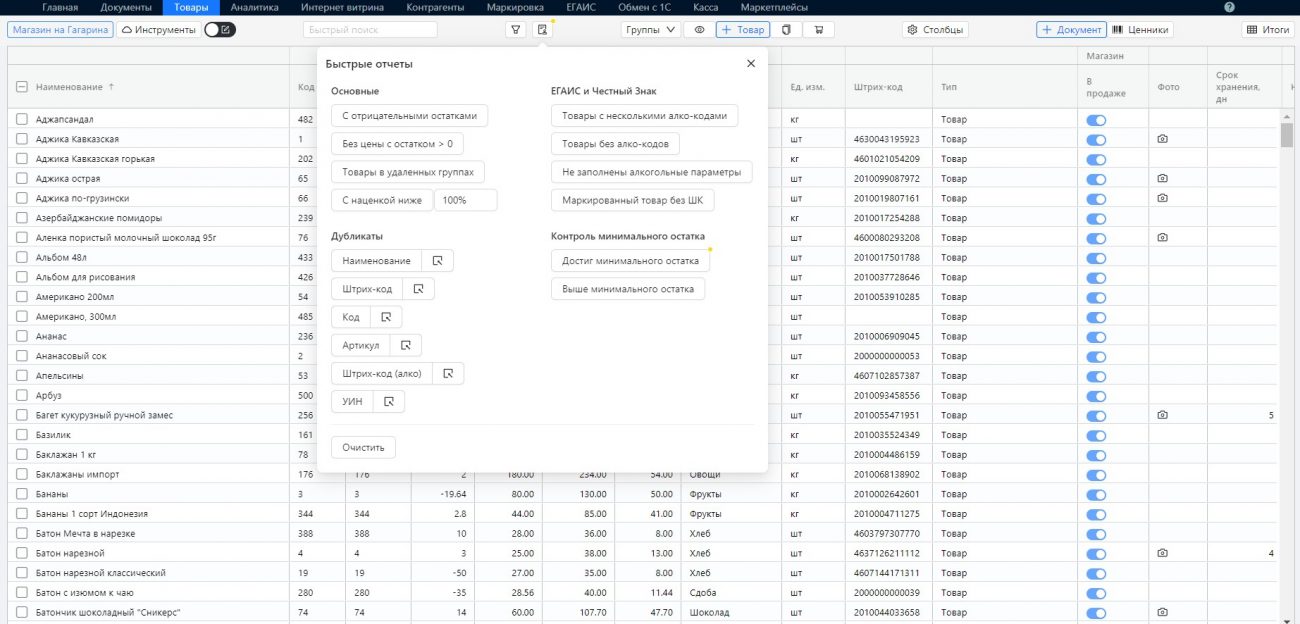Click select-duplicates icon next to Наименование
This screenshot has height=624, width=1300.
tap(437, 261)
